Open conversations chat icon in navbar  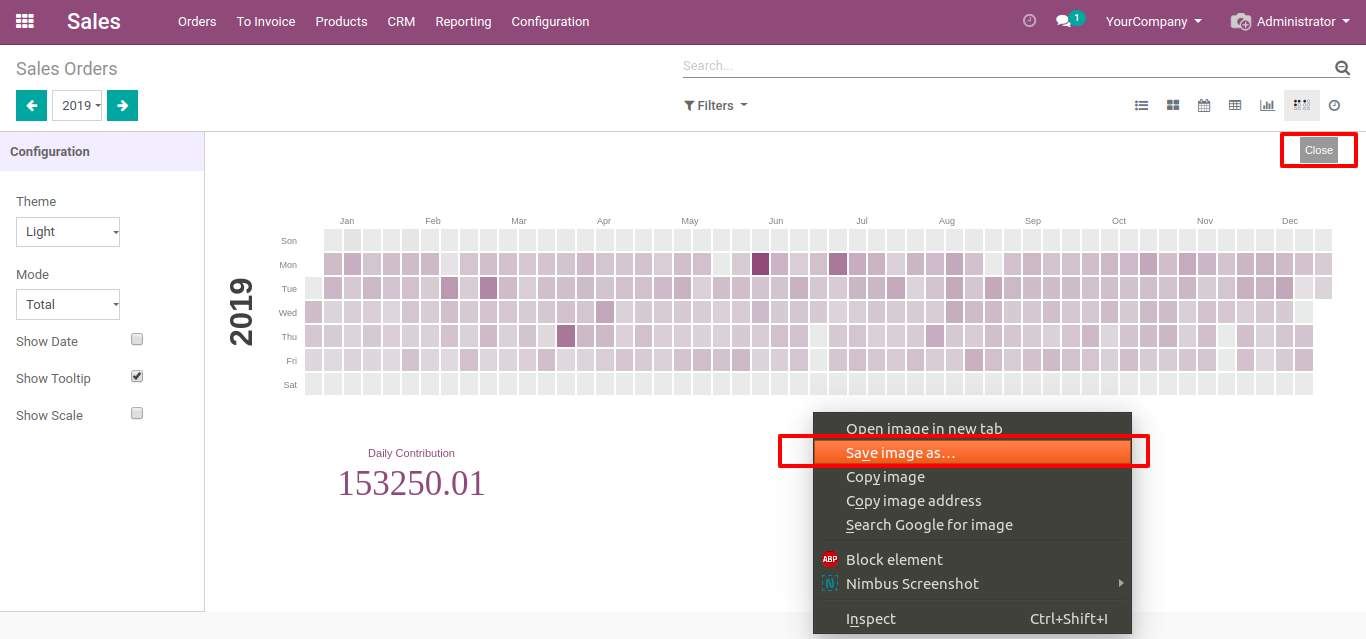pyautogui.click(x=1063, y=21)
